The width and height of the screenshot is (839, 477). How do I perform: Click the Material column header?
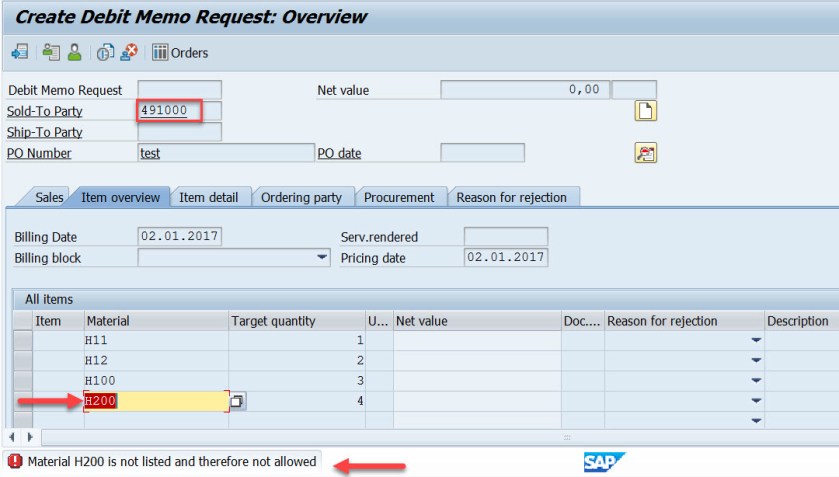pos(156,321)
